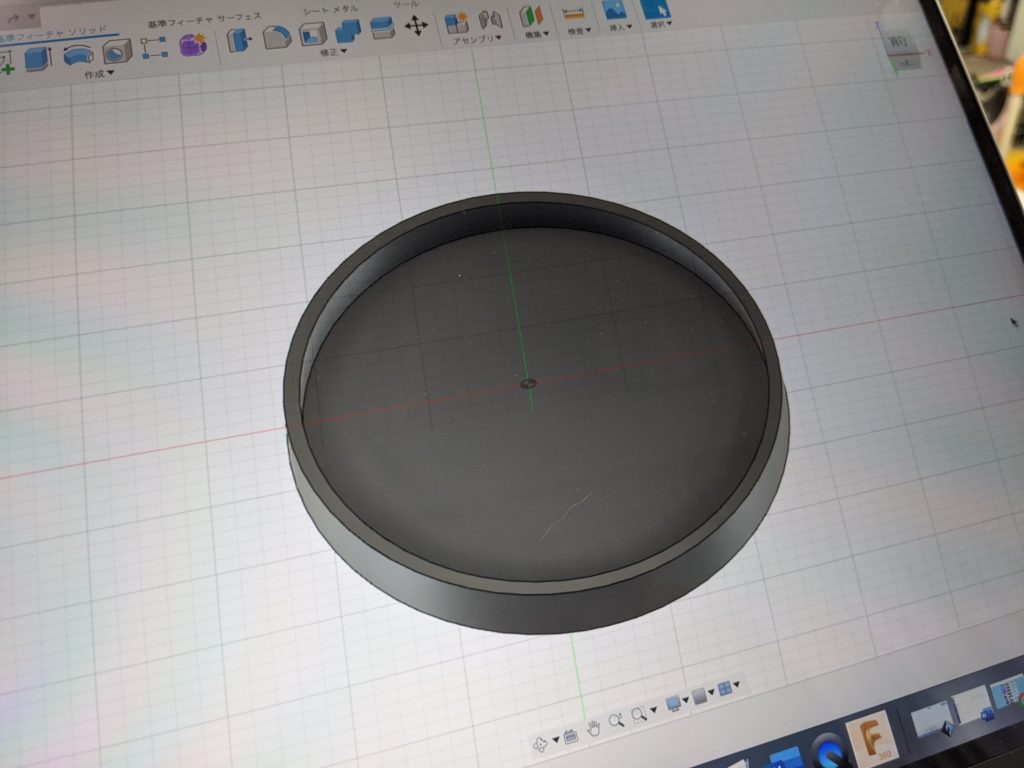Select the Revolve tool
This screenshot has height=768, width=1024.
pyautogui.click(x=78, y=55)
